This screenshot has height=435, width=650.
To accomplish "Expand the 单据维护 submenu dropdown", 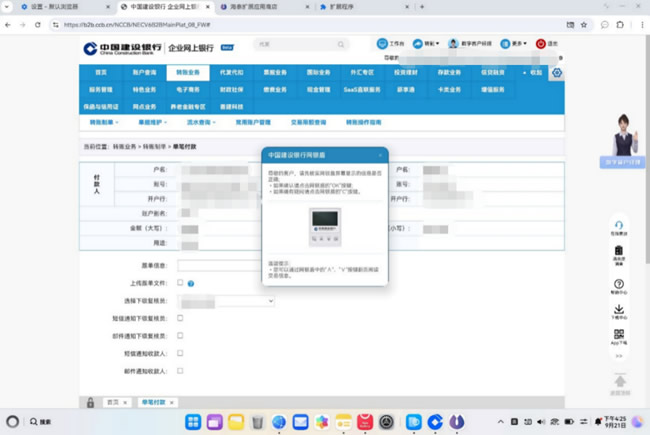I will point(153,122).
